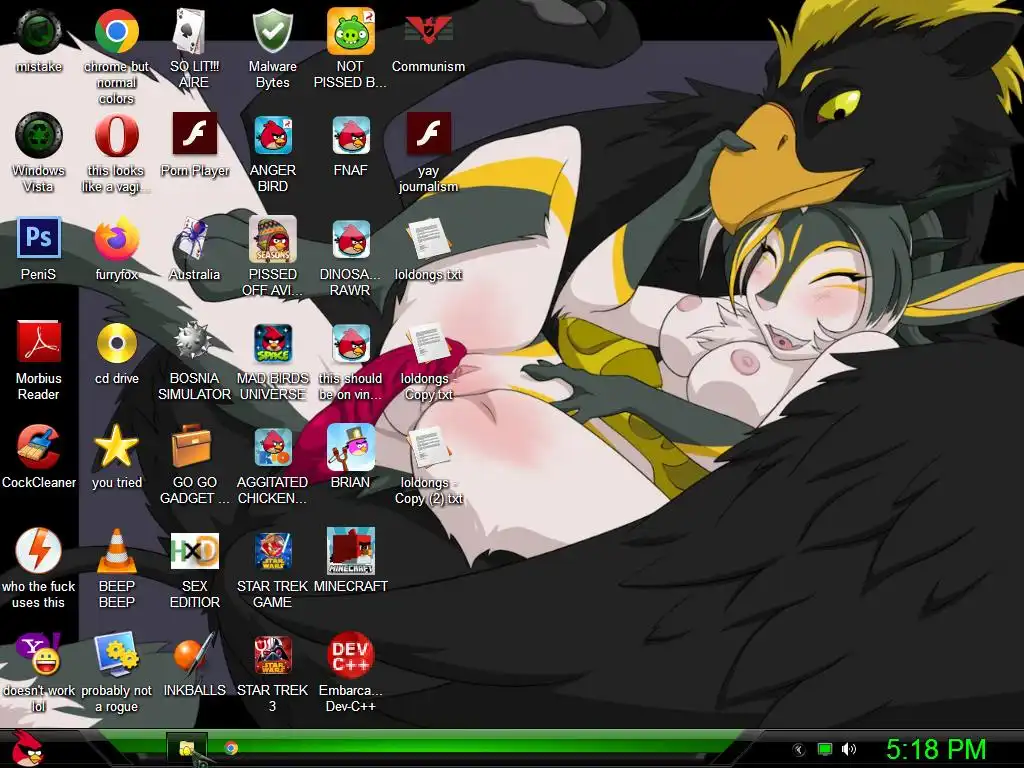The image size is (1024, 768).
Task: Open the volume speaker tray icon
Action: click(x=848, y=750)
